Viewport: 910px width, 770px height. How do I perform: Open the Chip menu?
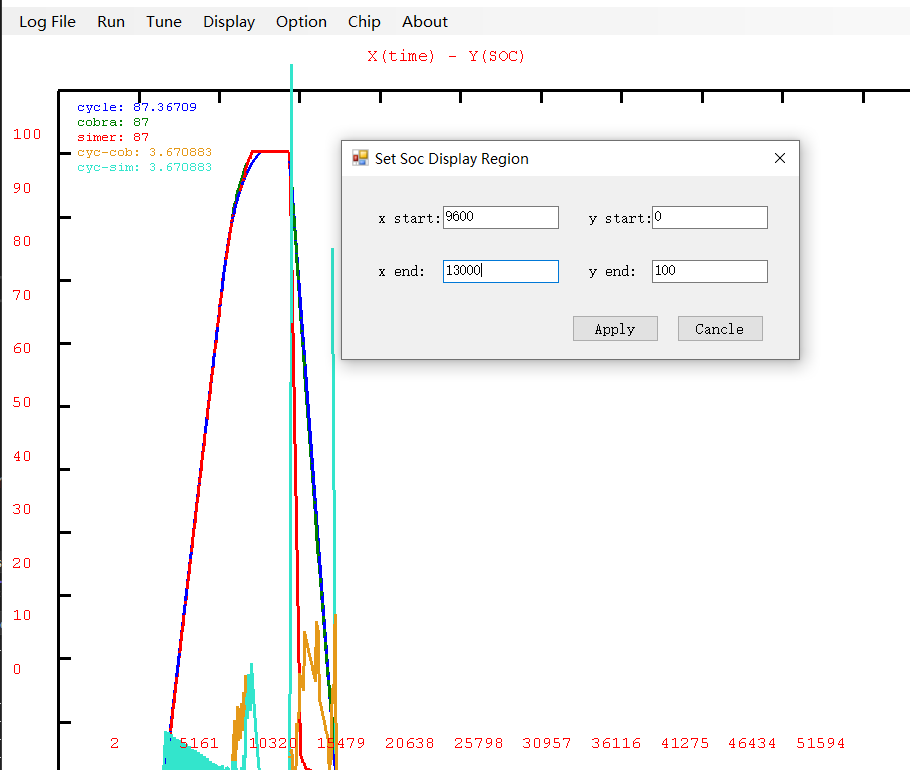(x=364, y=22)
